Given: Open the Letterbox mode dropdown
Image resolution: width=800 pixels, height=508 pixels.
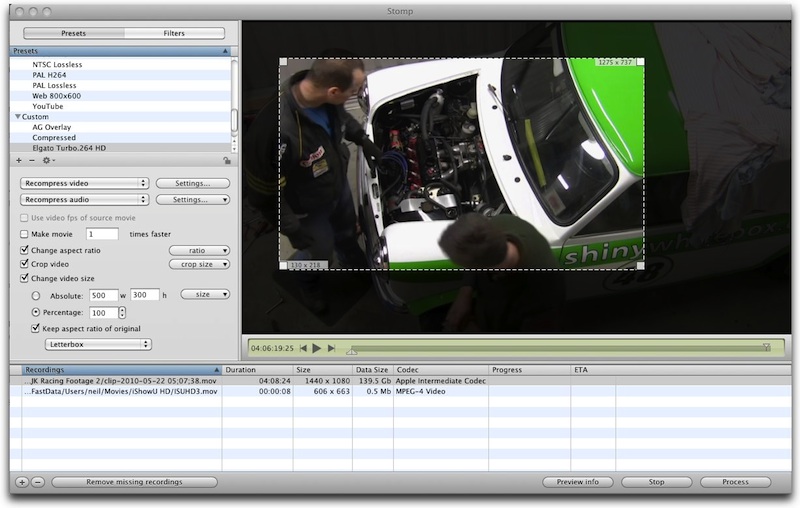Looking at the screenshot, I should (98, 344).
